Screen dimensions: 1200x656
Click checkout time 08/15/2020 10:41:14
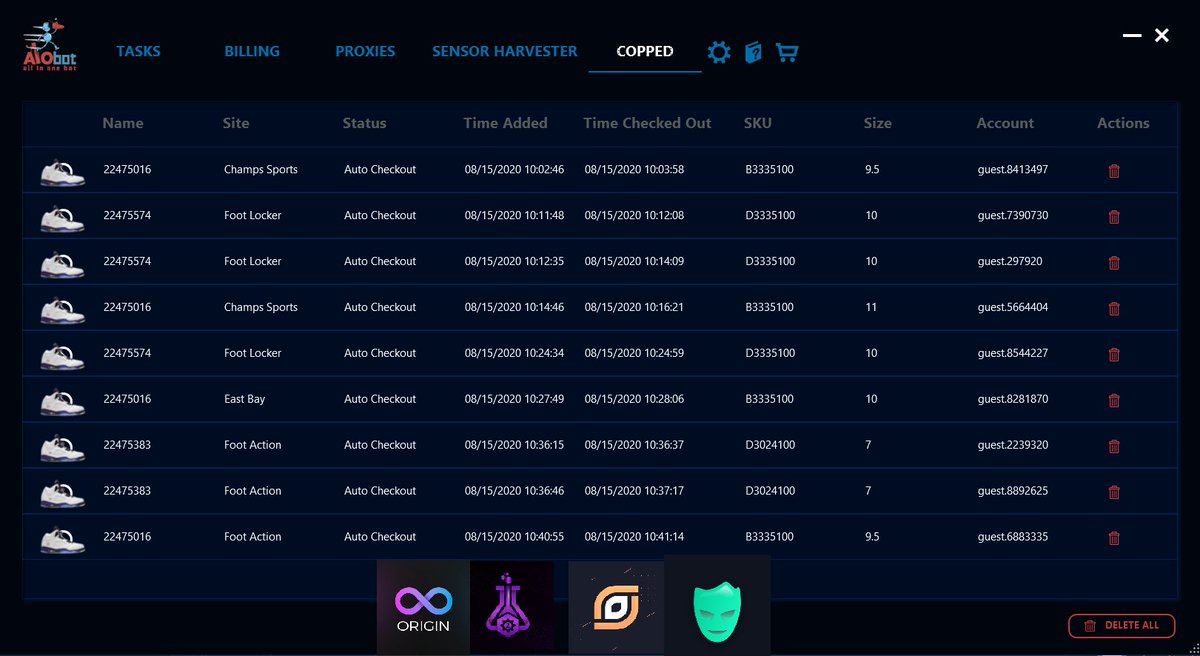(x=634, y=537)
